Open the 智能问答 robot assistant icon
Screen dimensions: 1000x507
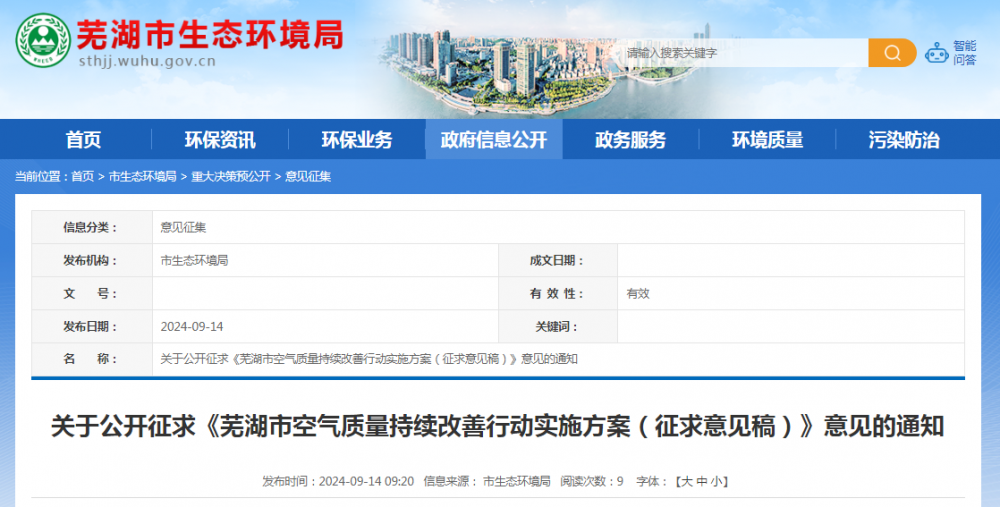point(937,54)
